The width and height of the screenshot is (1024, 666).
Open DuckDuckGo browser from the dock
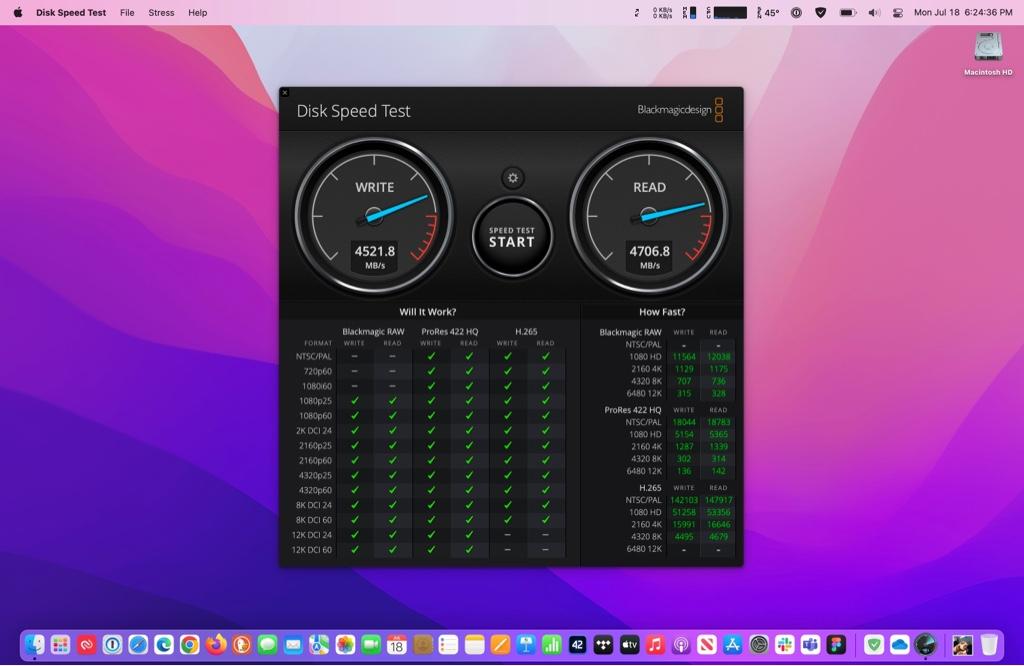[x=242, y=645]
